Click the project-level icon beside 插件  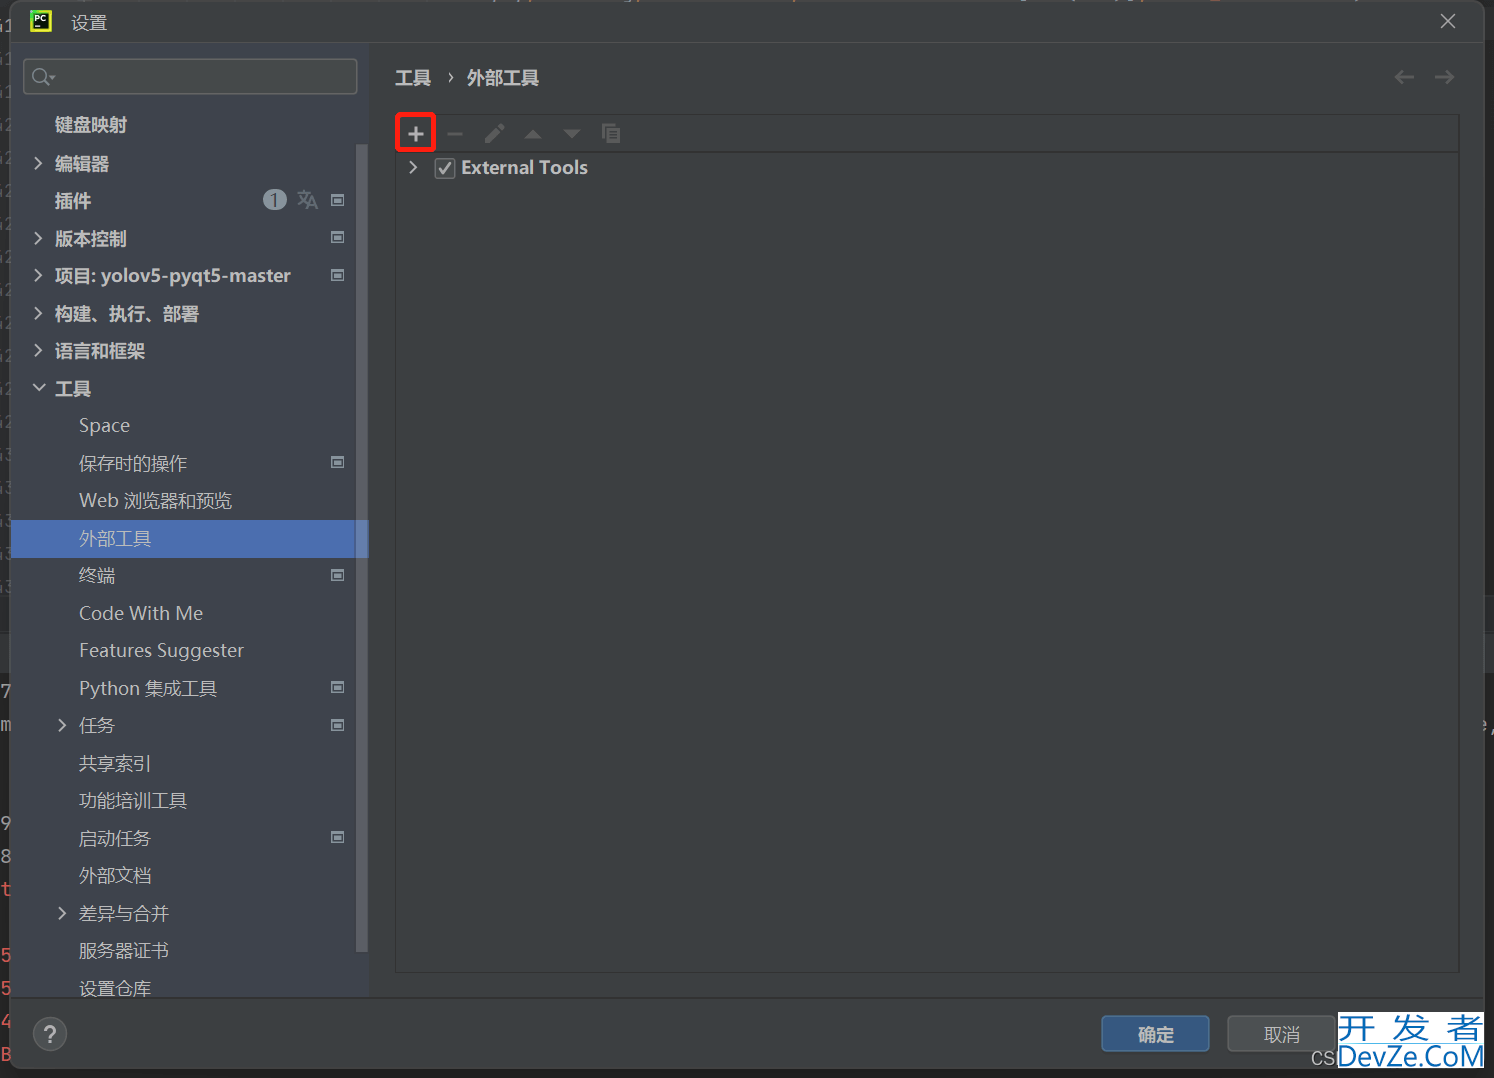point(338,200)
